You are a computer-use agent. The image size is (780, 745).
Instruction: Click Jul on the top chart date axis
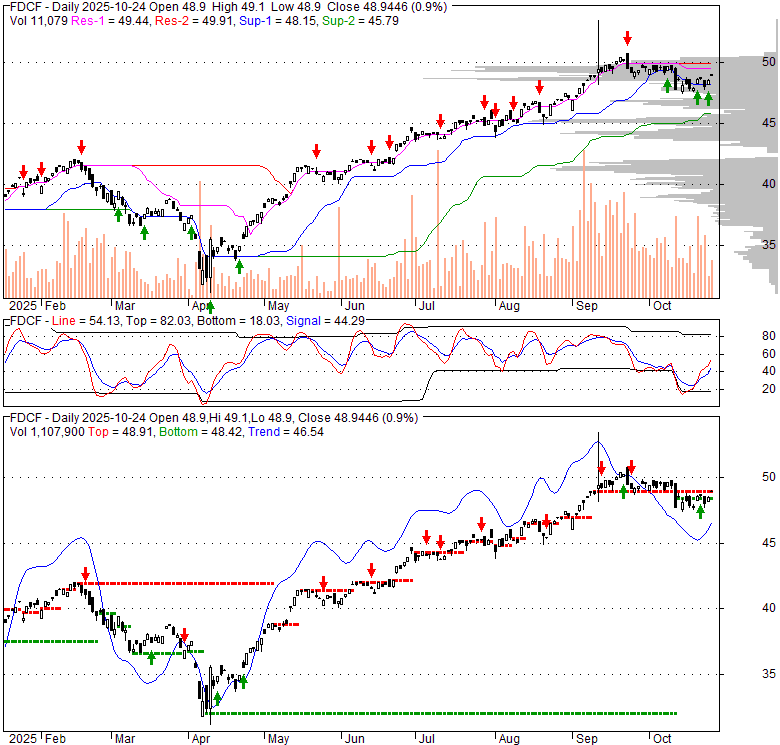[427, 306]
